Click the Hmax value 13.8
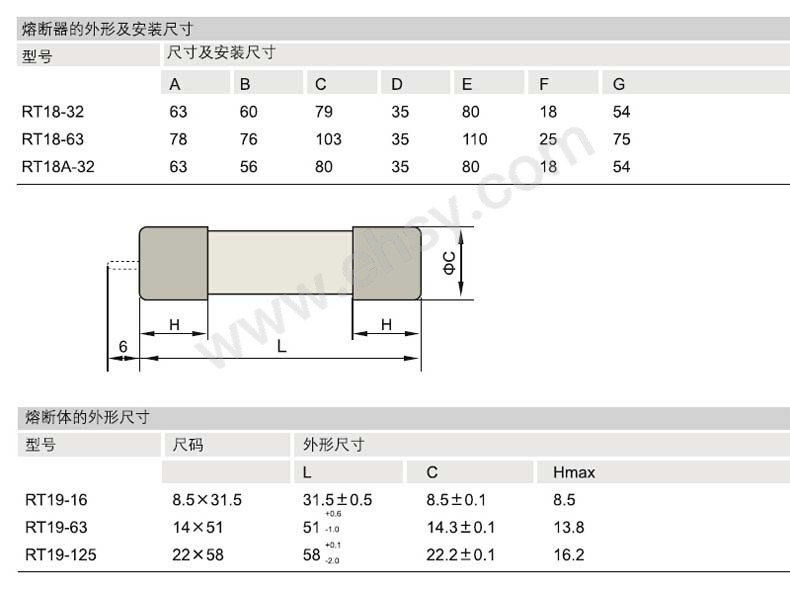This screenshot has height=593, width=790. tap(569, 528)
